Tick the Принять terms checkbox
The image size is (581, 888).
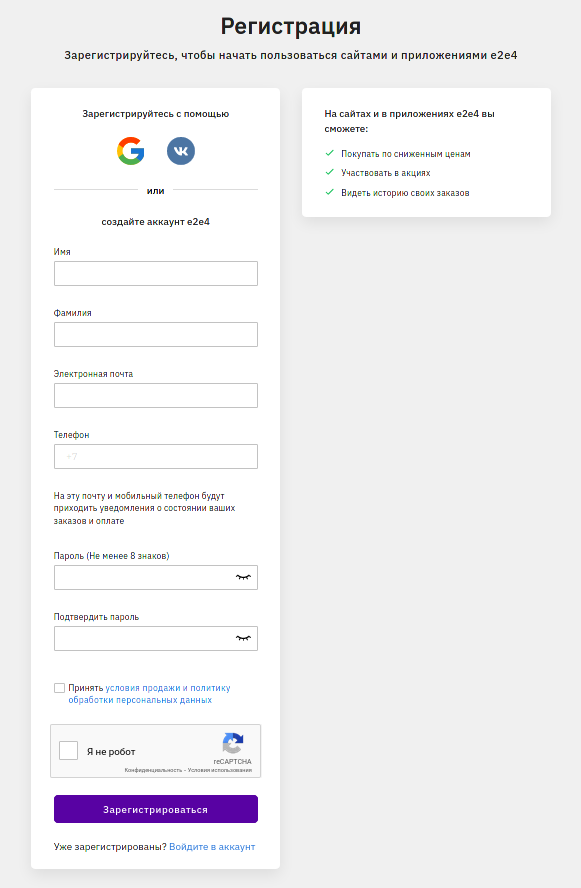(59, 688)
